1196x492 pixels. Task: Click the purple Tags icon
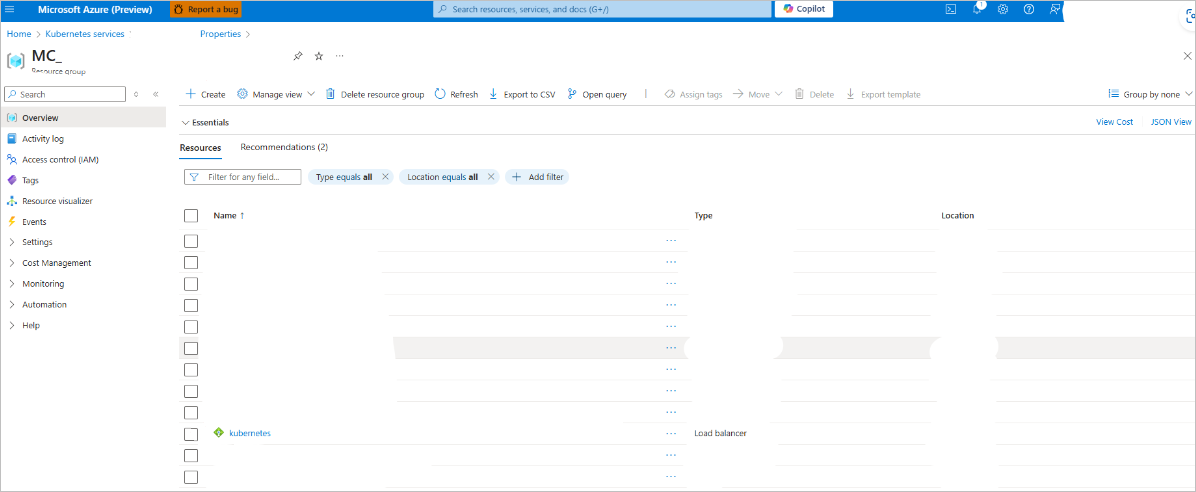click(x=11, y=180)
